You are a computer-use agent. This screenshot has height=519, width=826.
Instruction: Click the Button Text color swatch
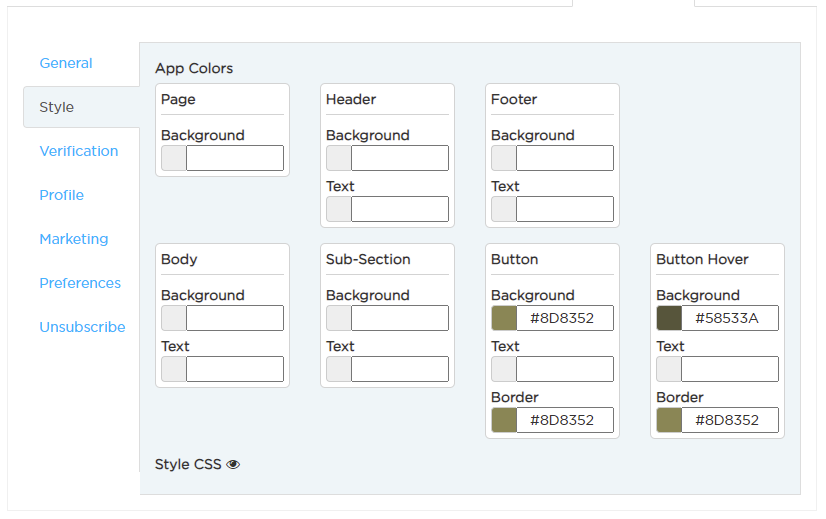click(504, 369)
